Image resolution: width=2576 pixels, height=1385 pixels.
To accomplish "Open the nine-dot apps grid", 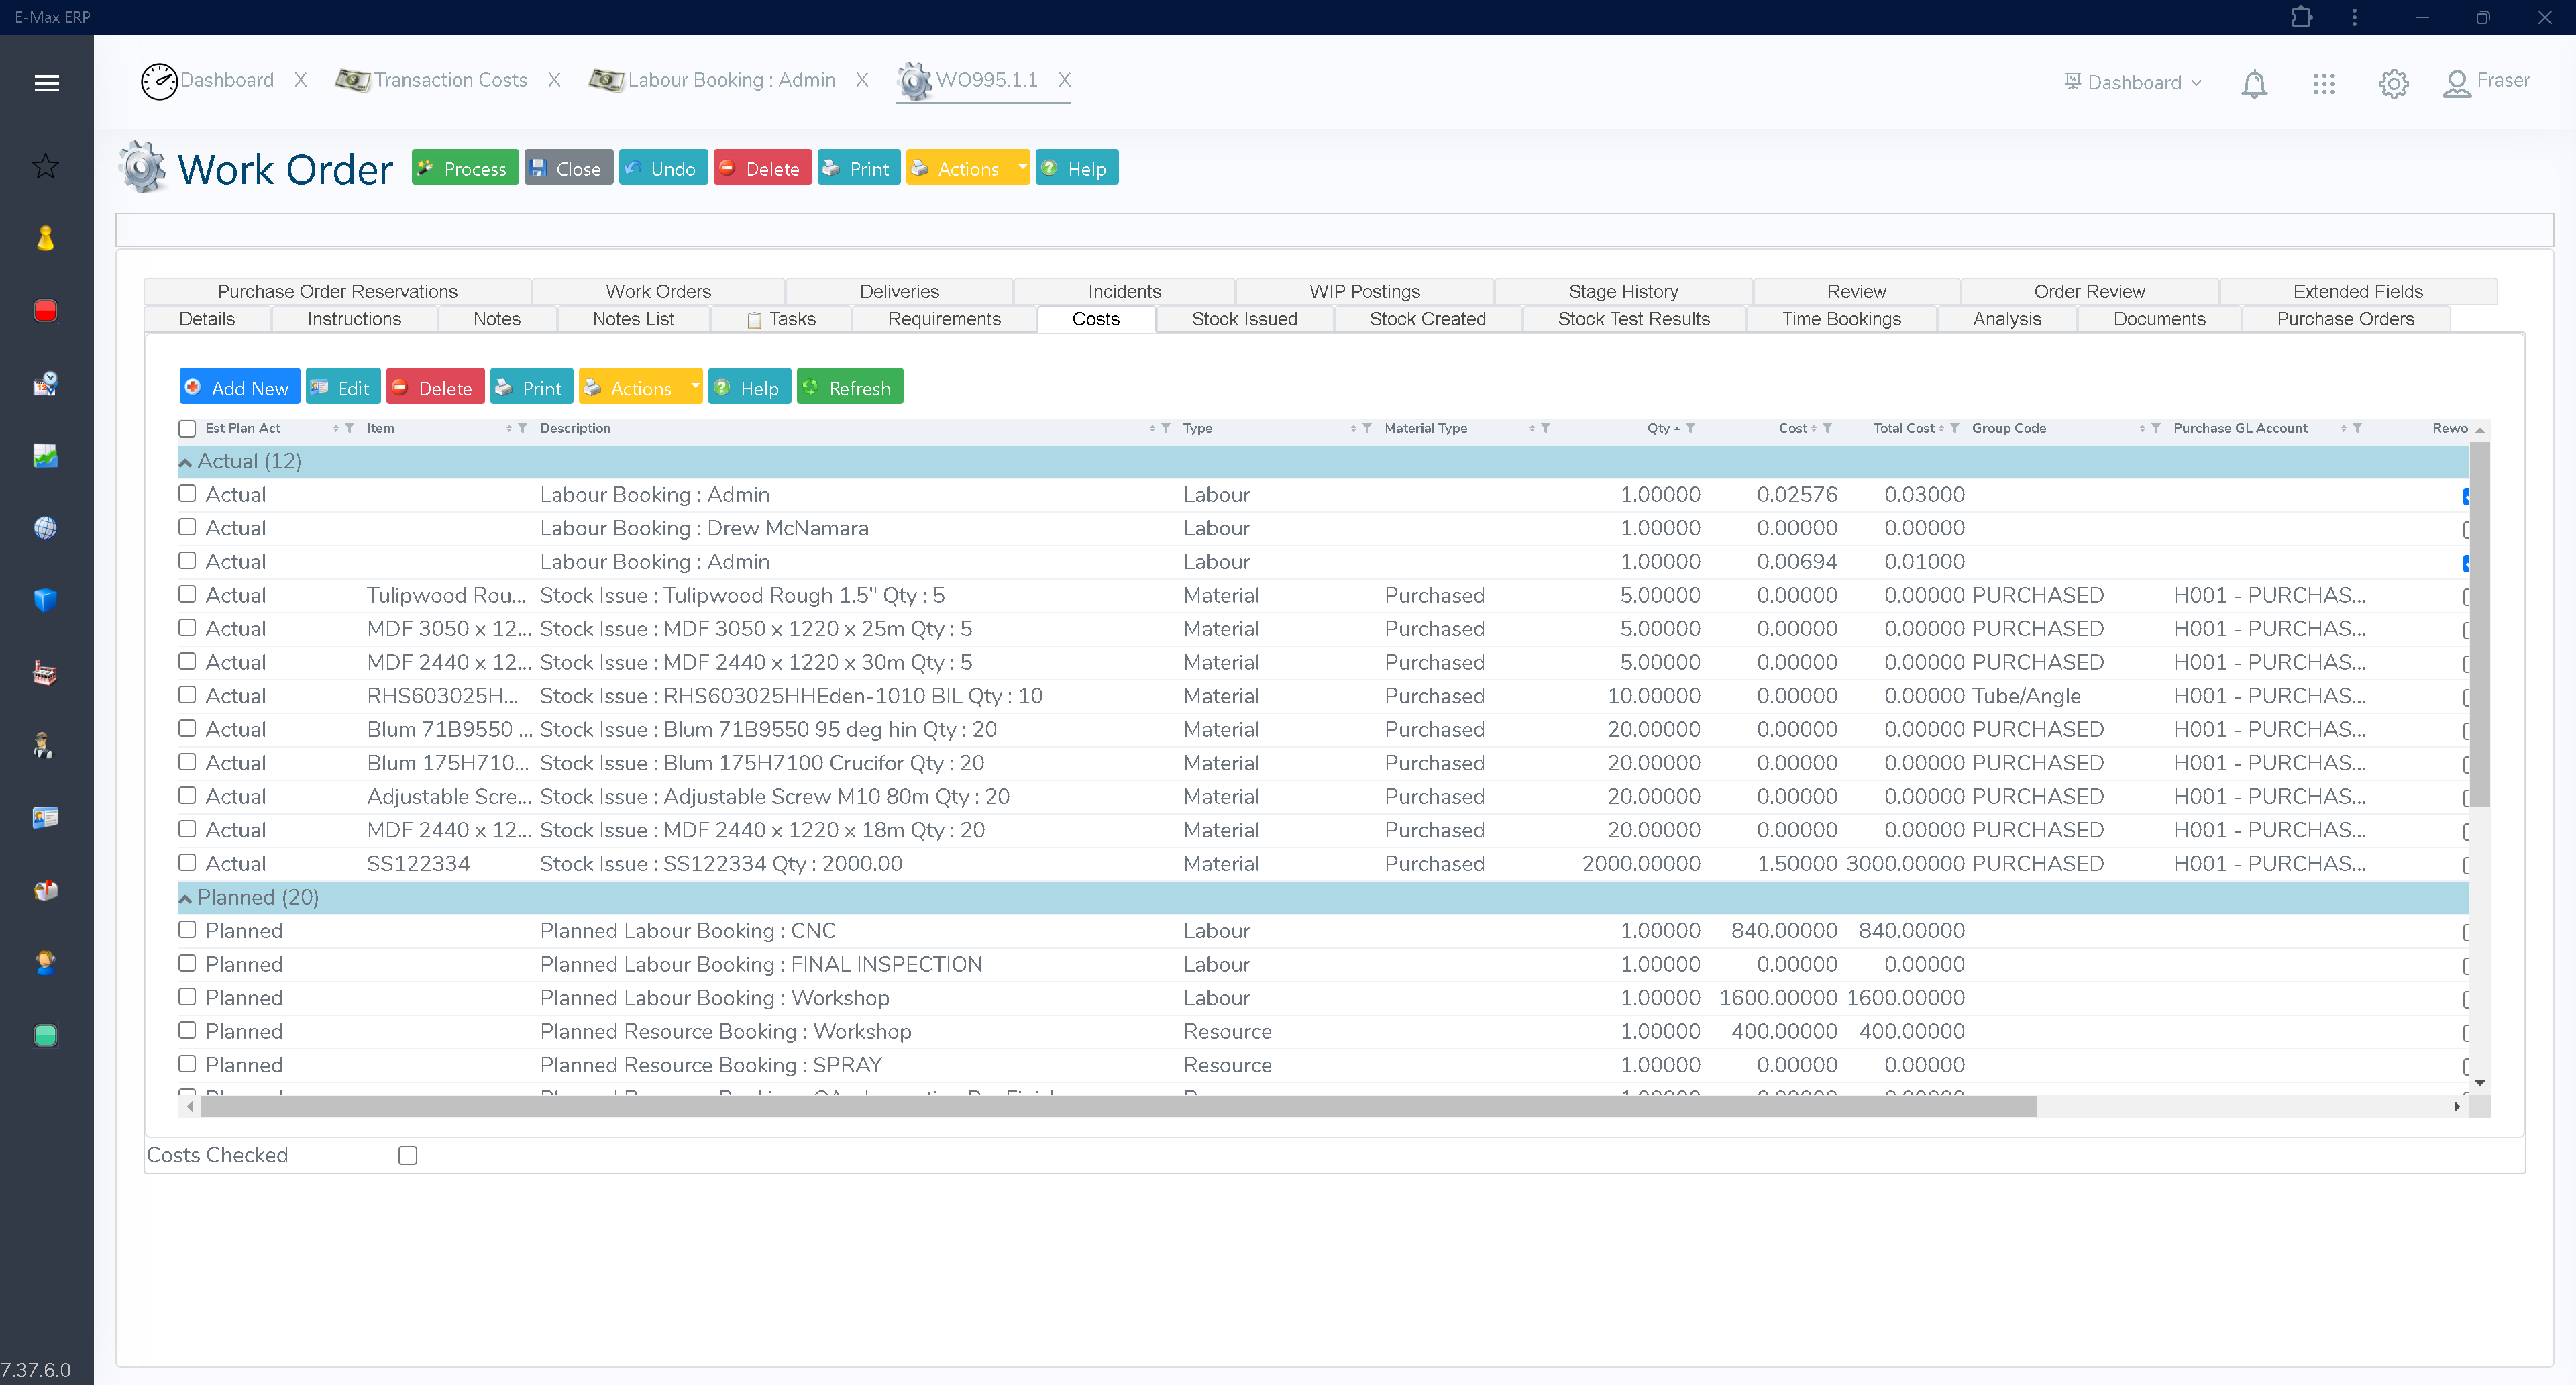I will [x=2324, y=84].
